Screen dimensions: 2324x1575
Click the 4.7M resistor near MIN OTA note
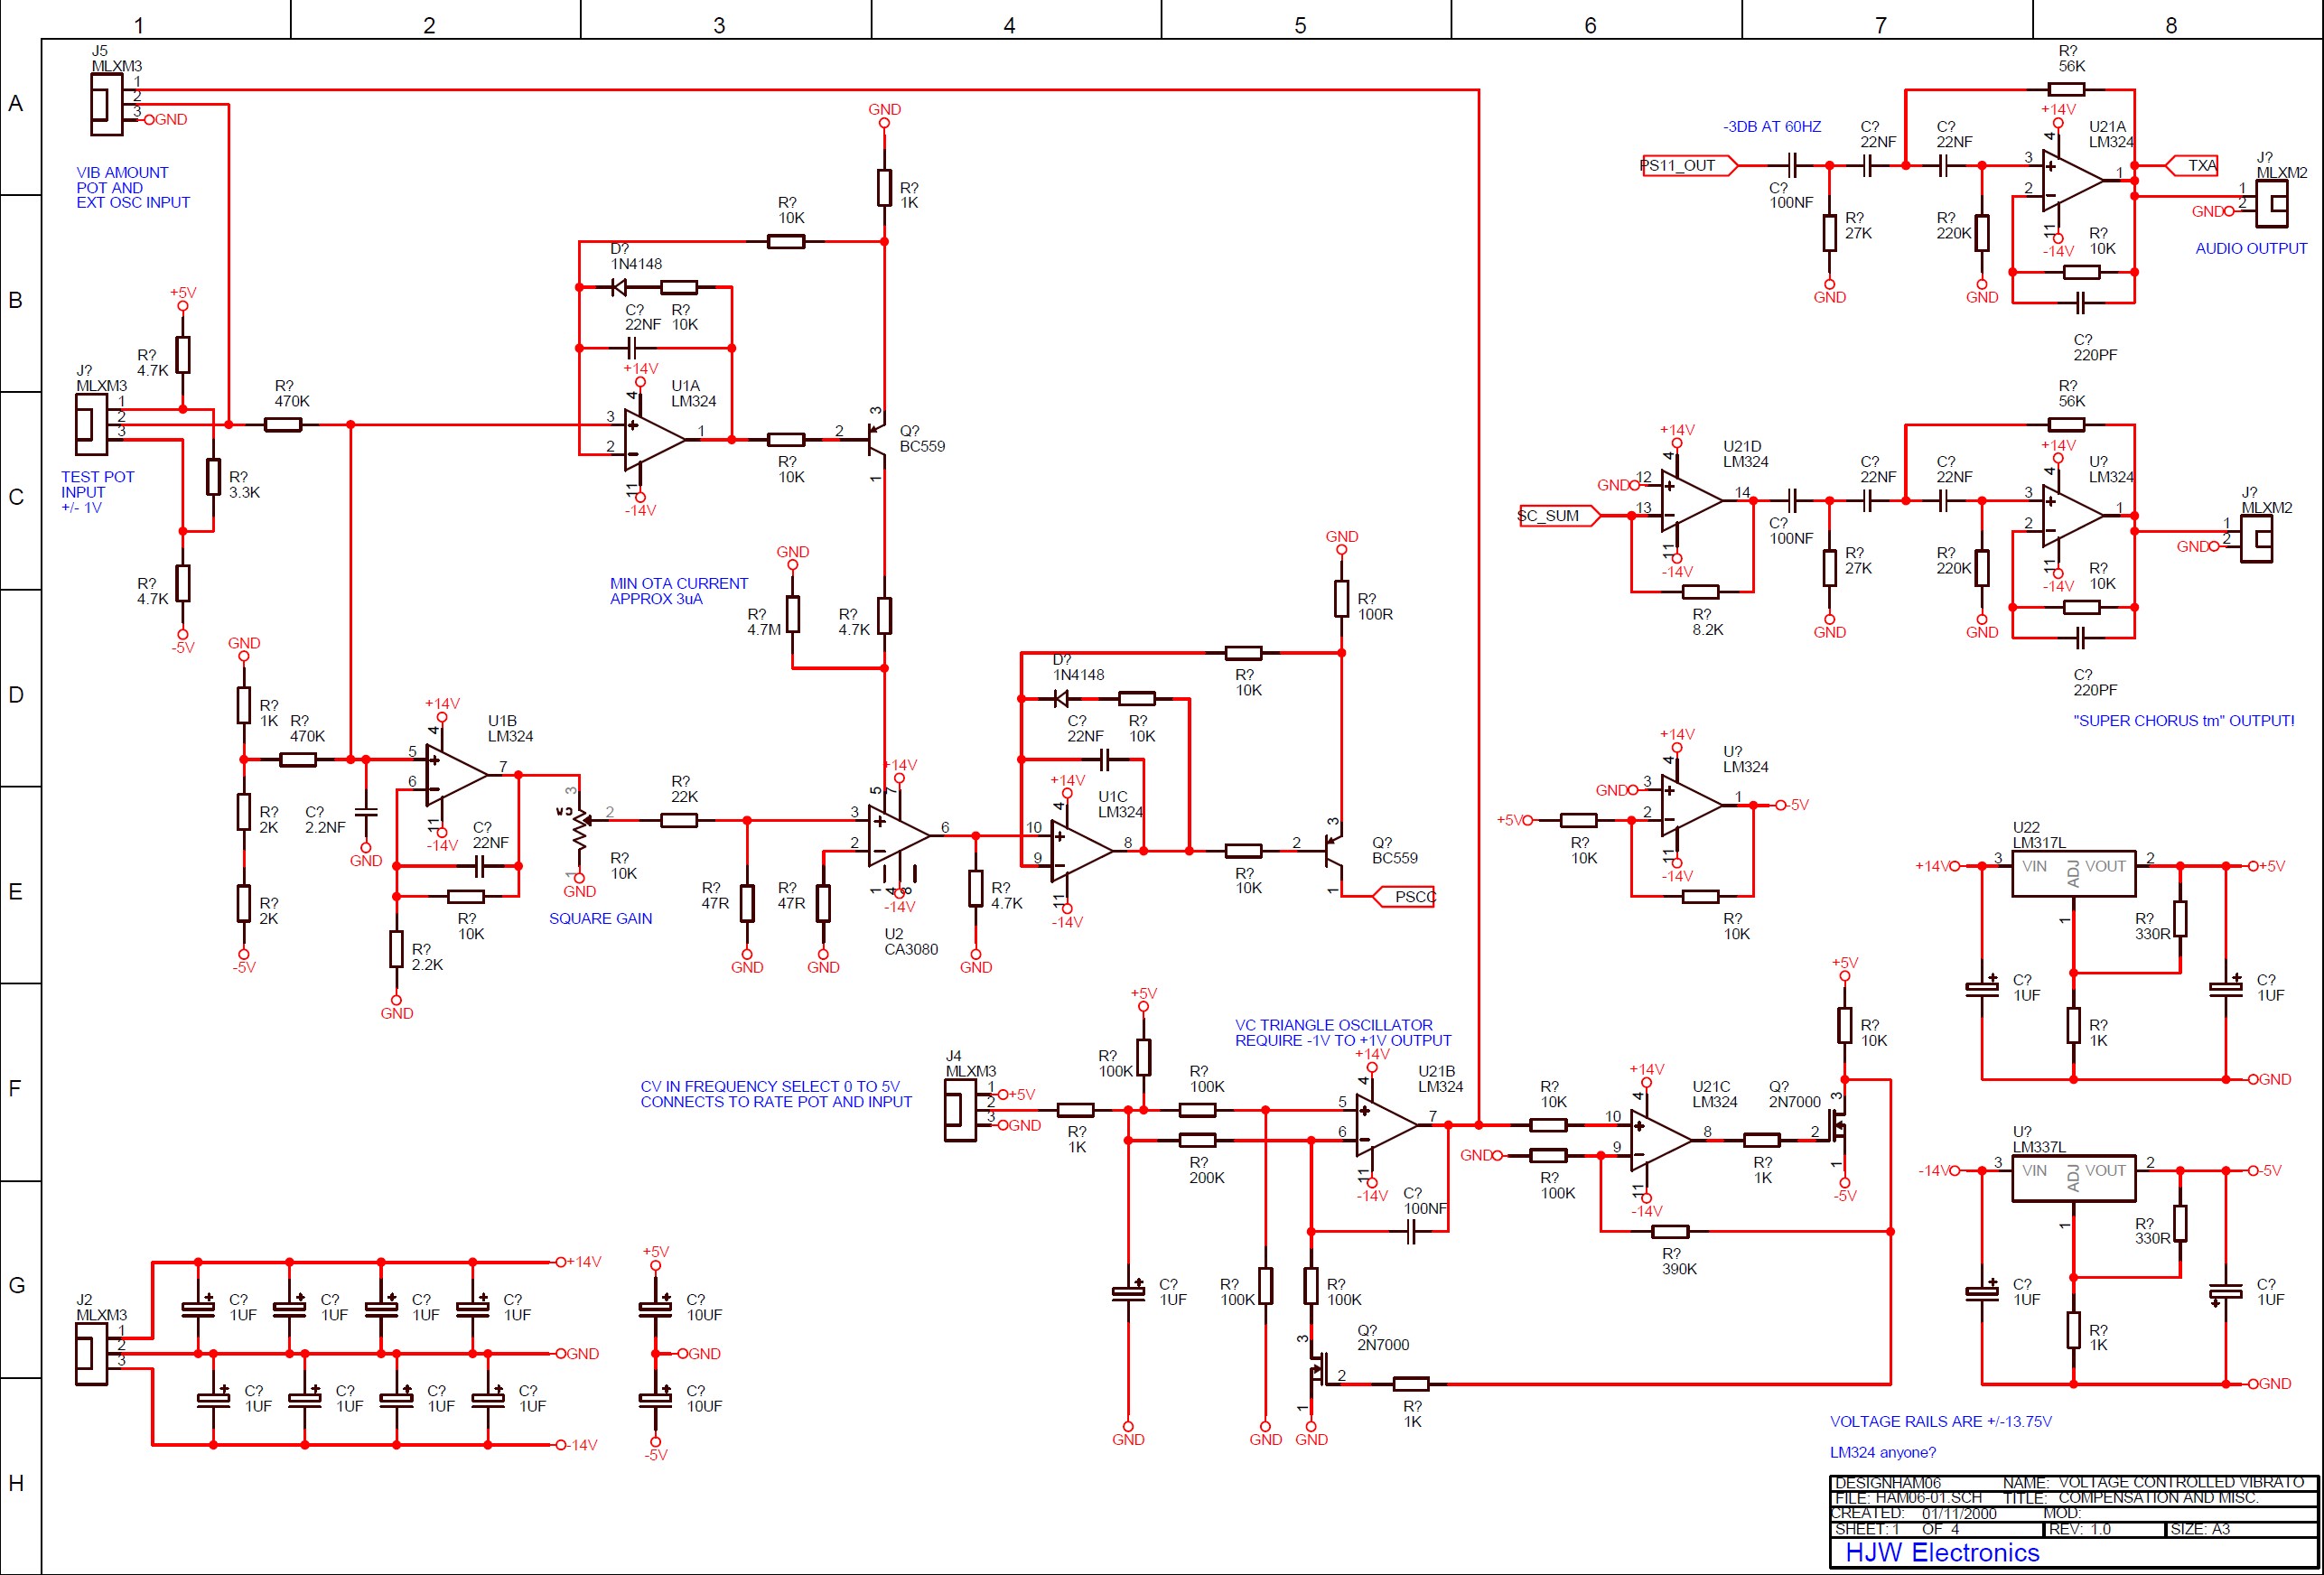792,614
